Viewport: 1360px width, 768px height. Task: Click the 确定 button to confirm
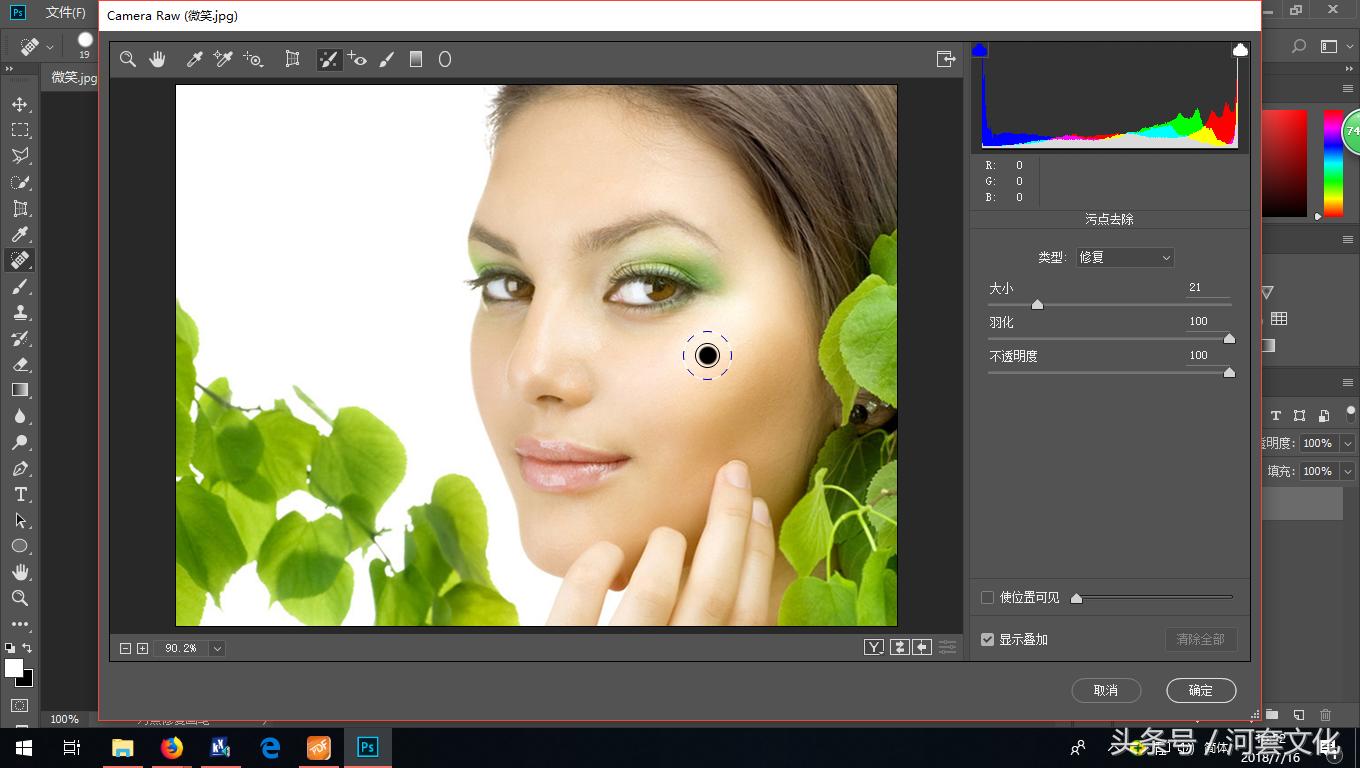1200,690
